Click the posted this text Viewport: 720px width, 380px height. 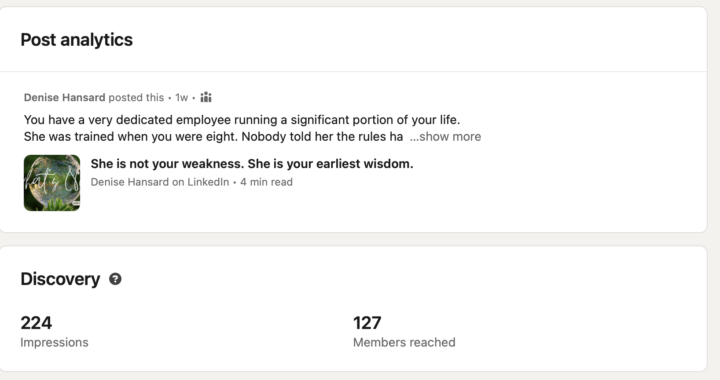(x=136, y=97)
